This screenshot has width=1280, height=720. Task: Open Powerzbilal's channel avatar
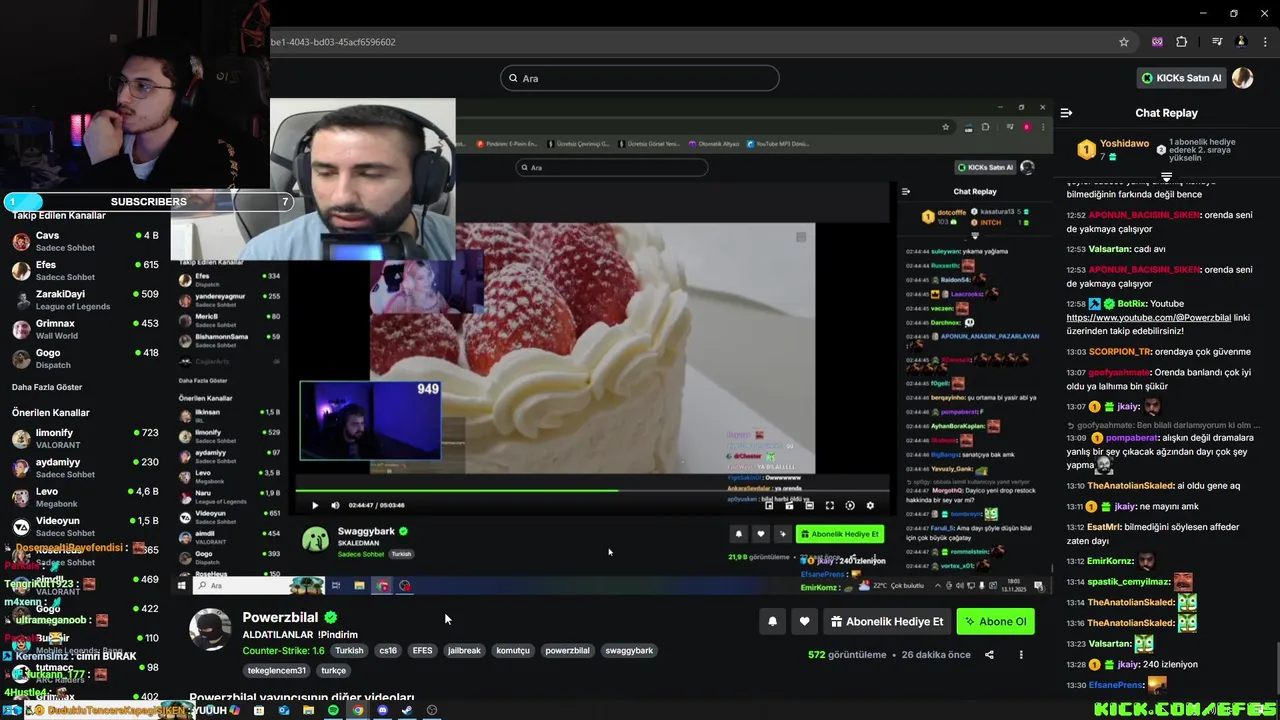click(x=210, y=629)
